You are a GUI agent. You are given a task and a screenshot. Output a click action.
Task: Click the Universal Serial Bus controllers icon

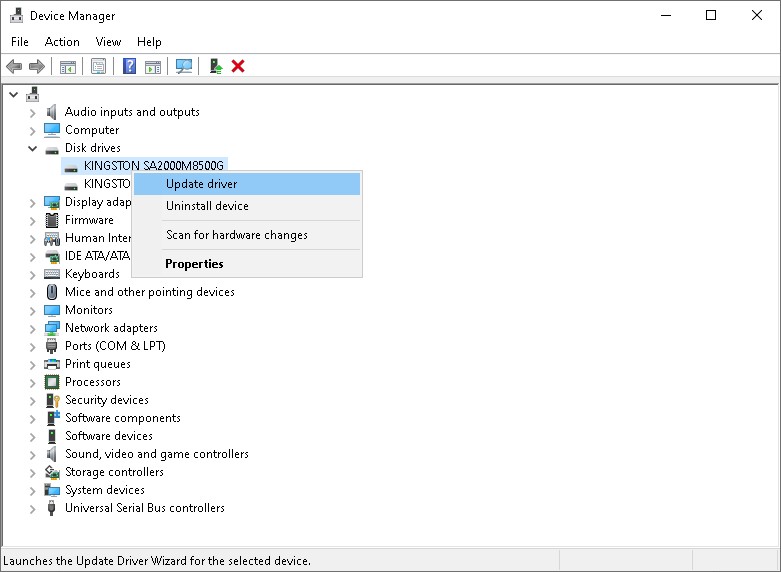pyautogui.click(x=51, y=508)
